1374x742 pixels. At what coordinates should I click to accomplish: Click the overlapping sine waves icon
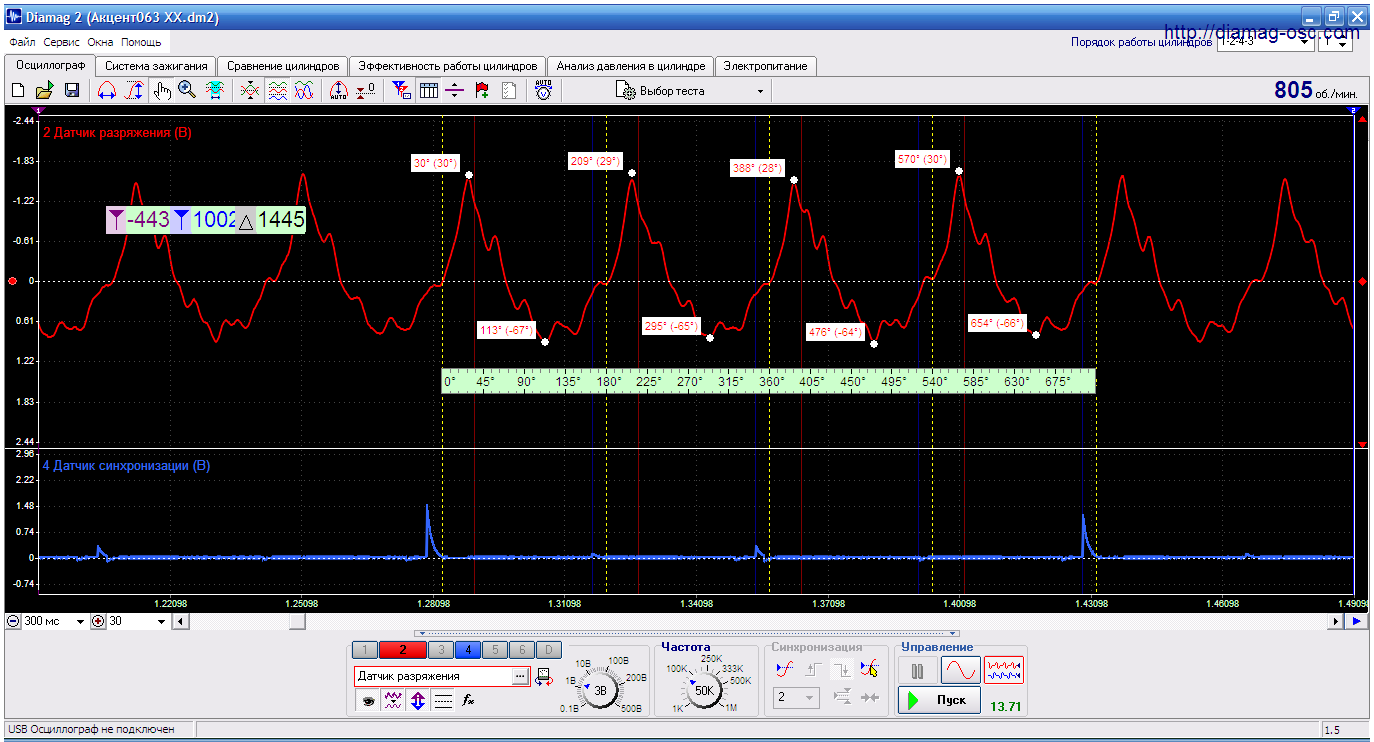tap(305, 91)
